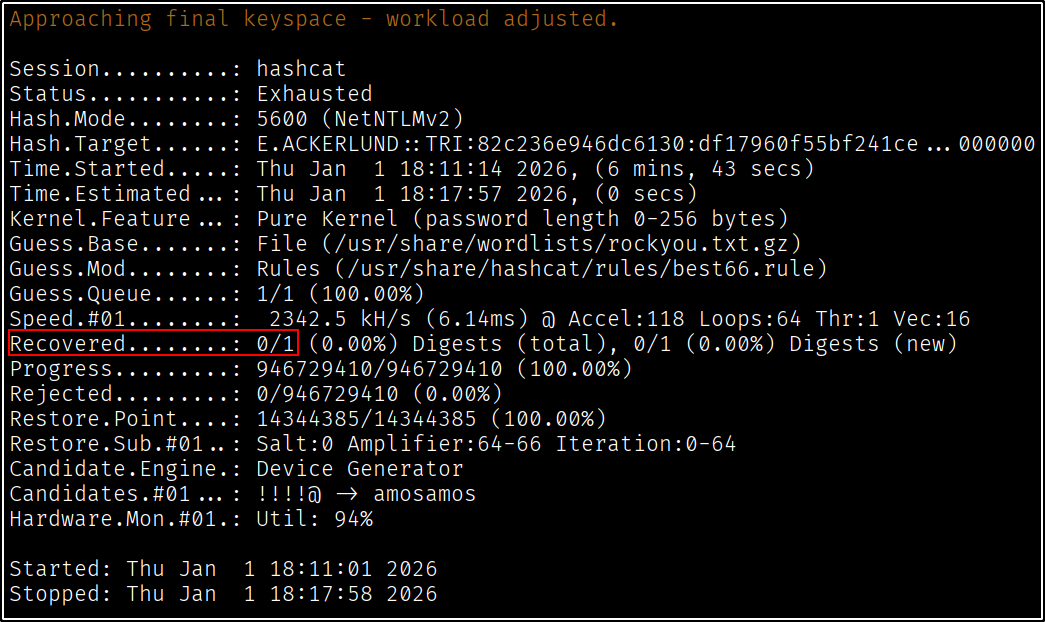This screenshot has width=1045, height=622.
Task: Click the Guess.Queue value '1/1 (100.00%)'
Action: point(340,294)
